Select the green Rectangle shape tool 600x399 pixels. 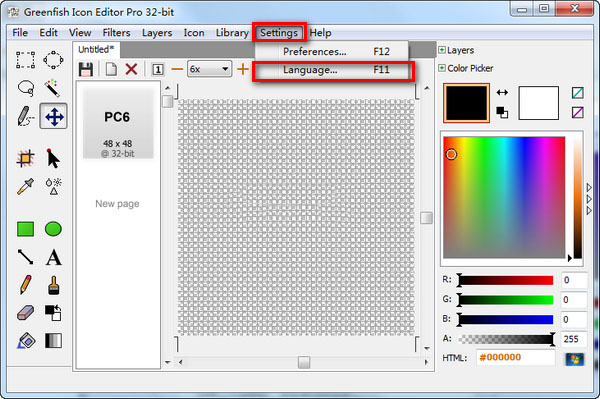pyautogui.click(x=25, y=229)
